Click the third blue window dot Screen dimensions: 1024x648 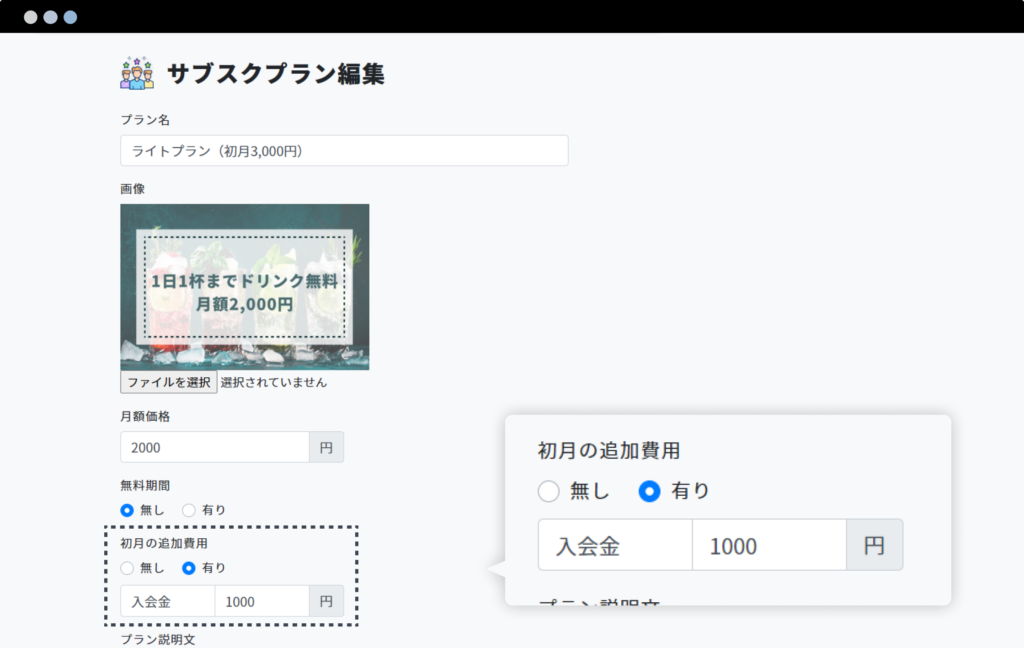click(70, 17)
